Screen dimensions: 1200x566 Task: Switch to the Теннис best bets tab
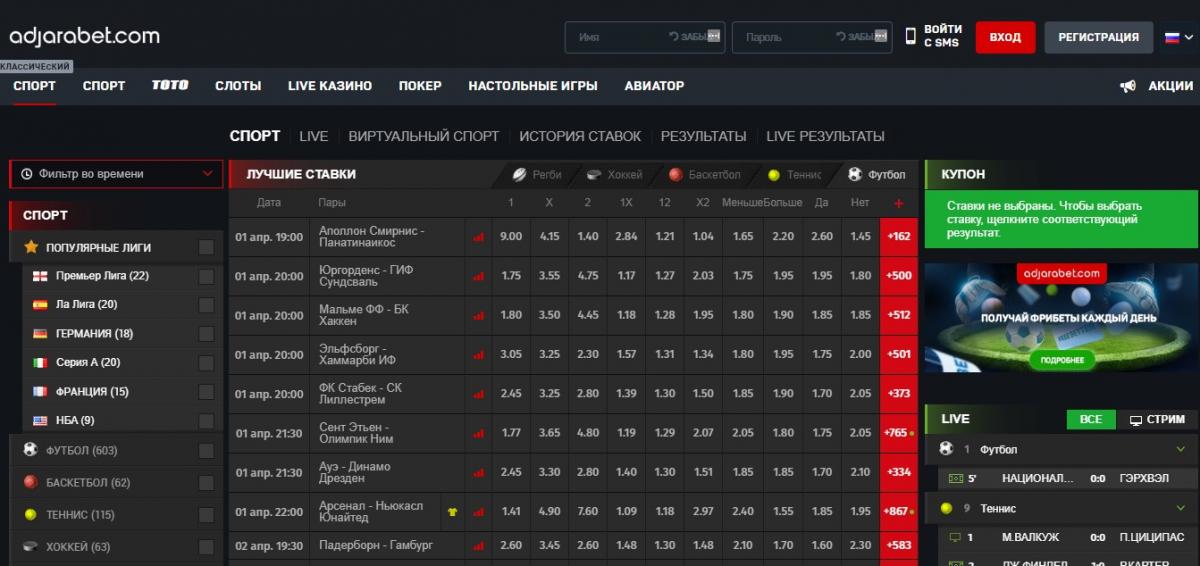click(x=794, y=174)
